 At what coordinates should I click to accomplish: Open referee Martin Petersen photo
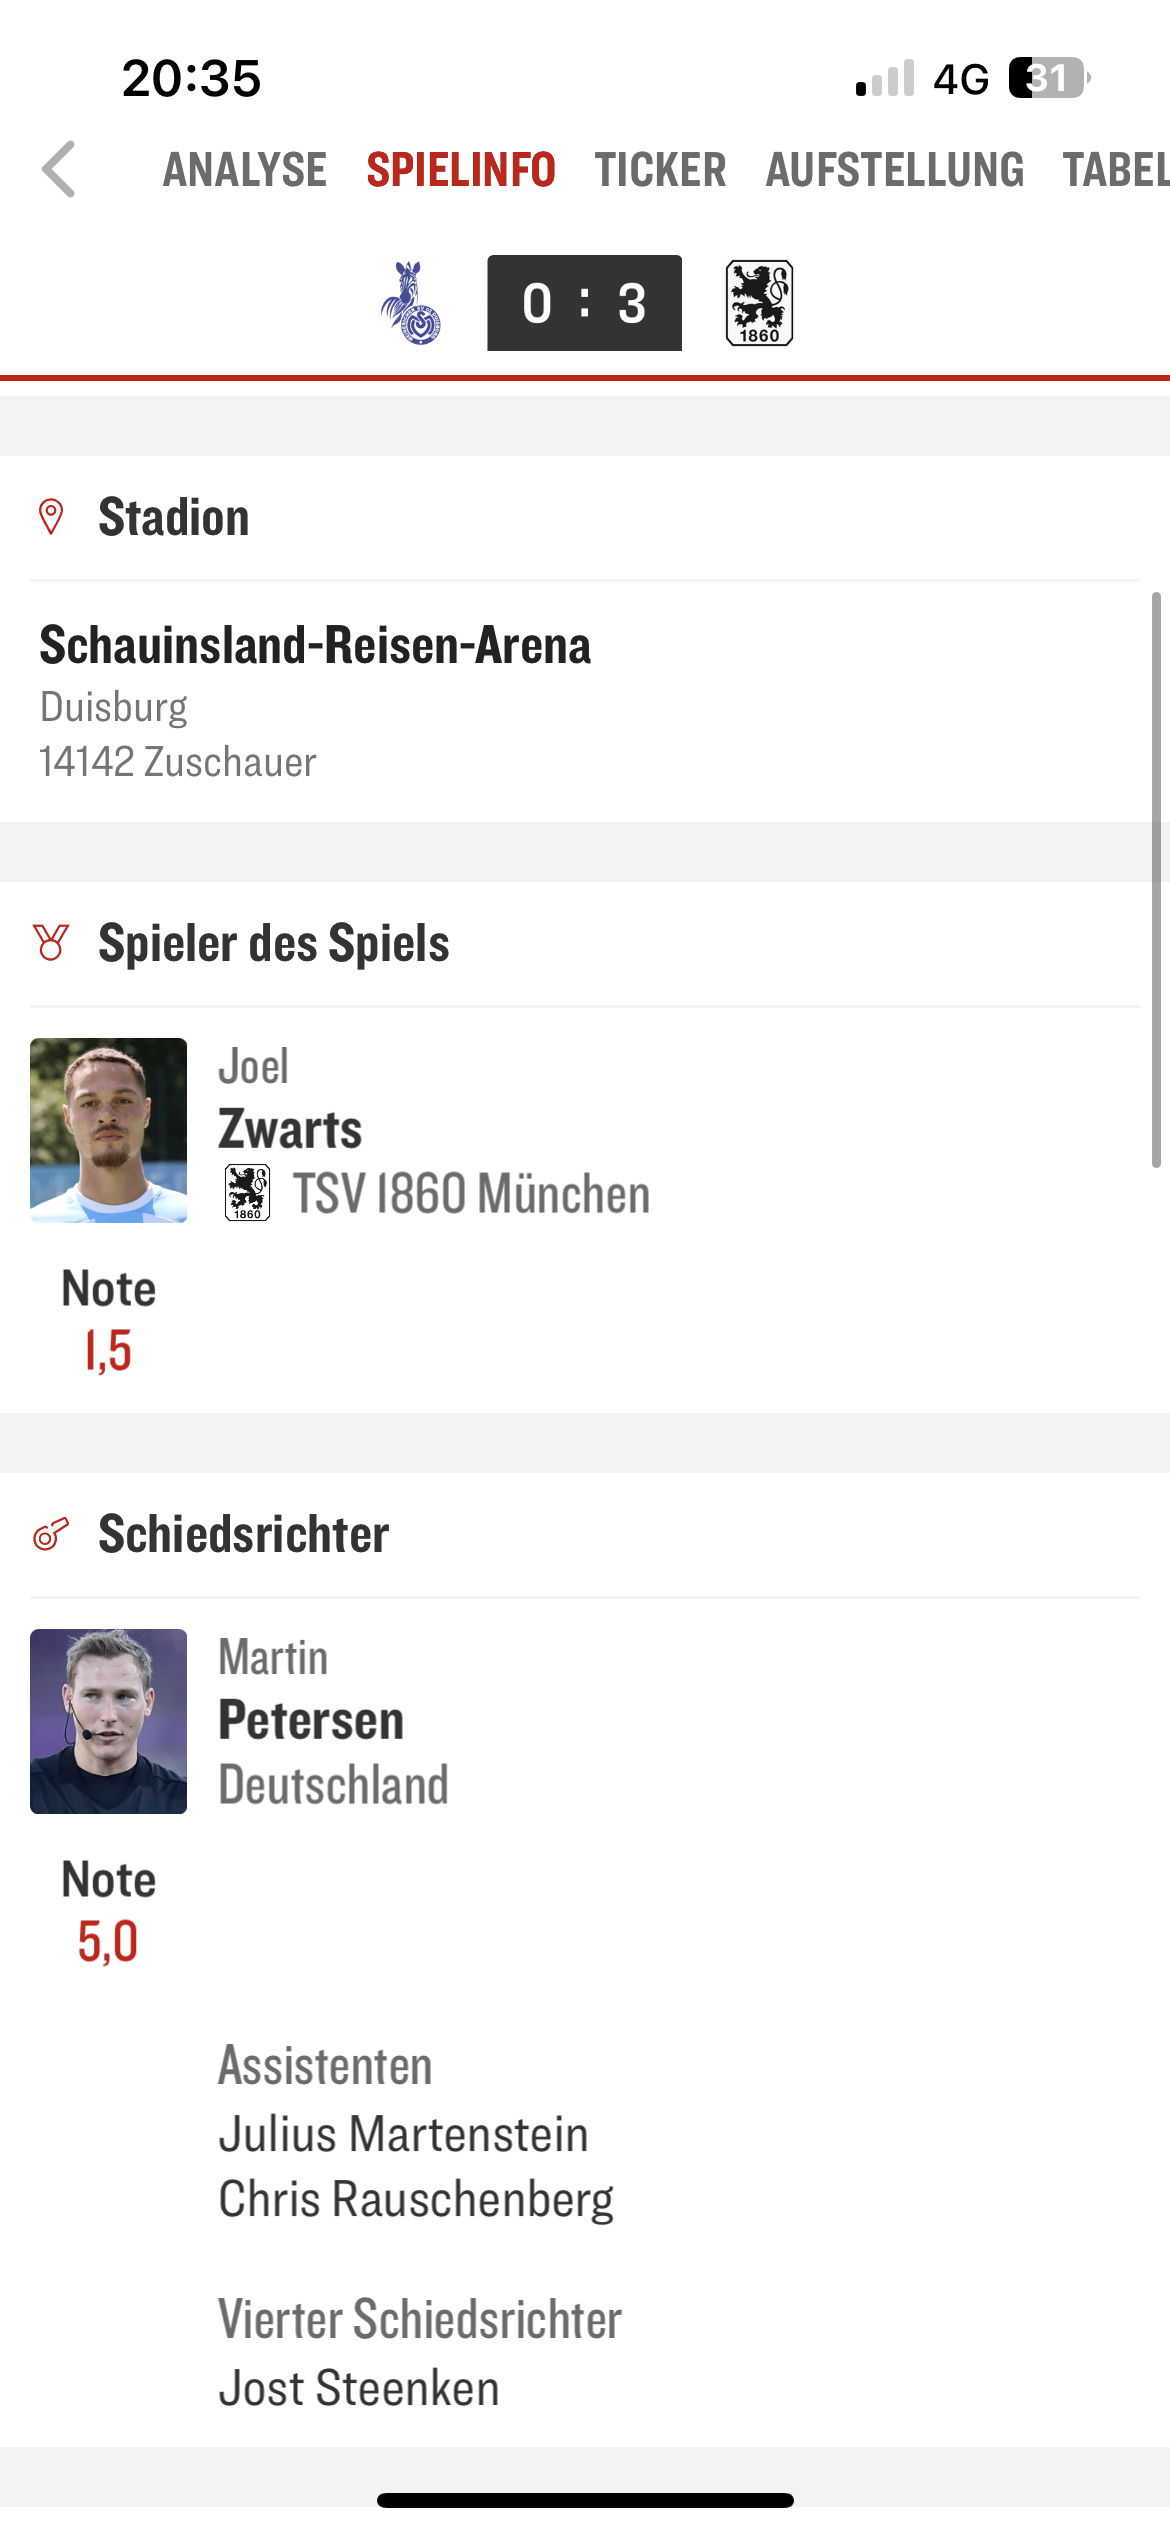(108, 1721)
